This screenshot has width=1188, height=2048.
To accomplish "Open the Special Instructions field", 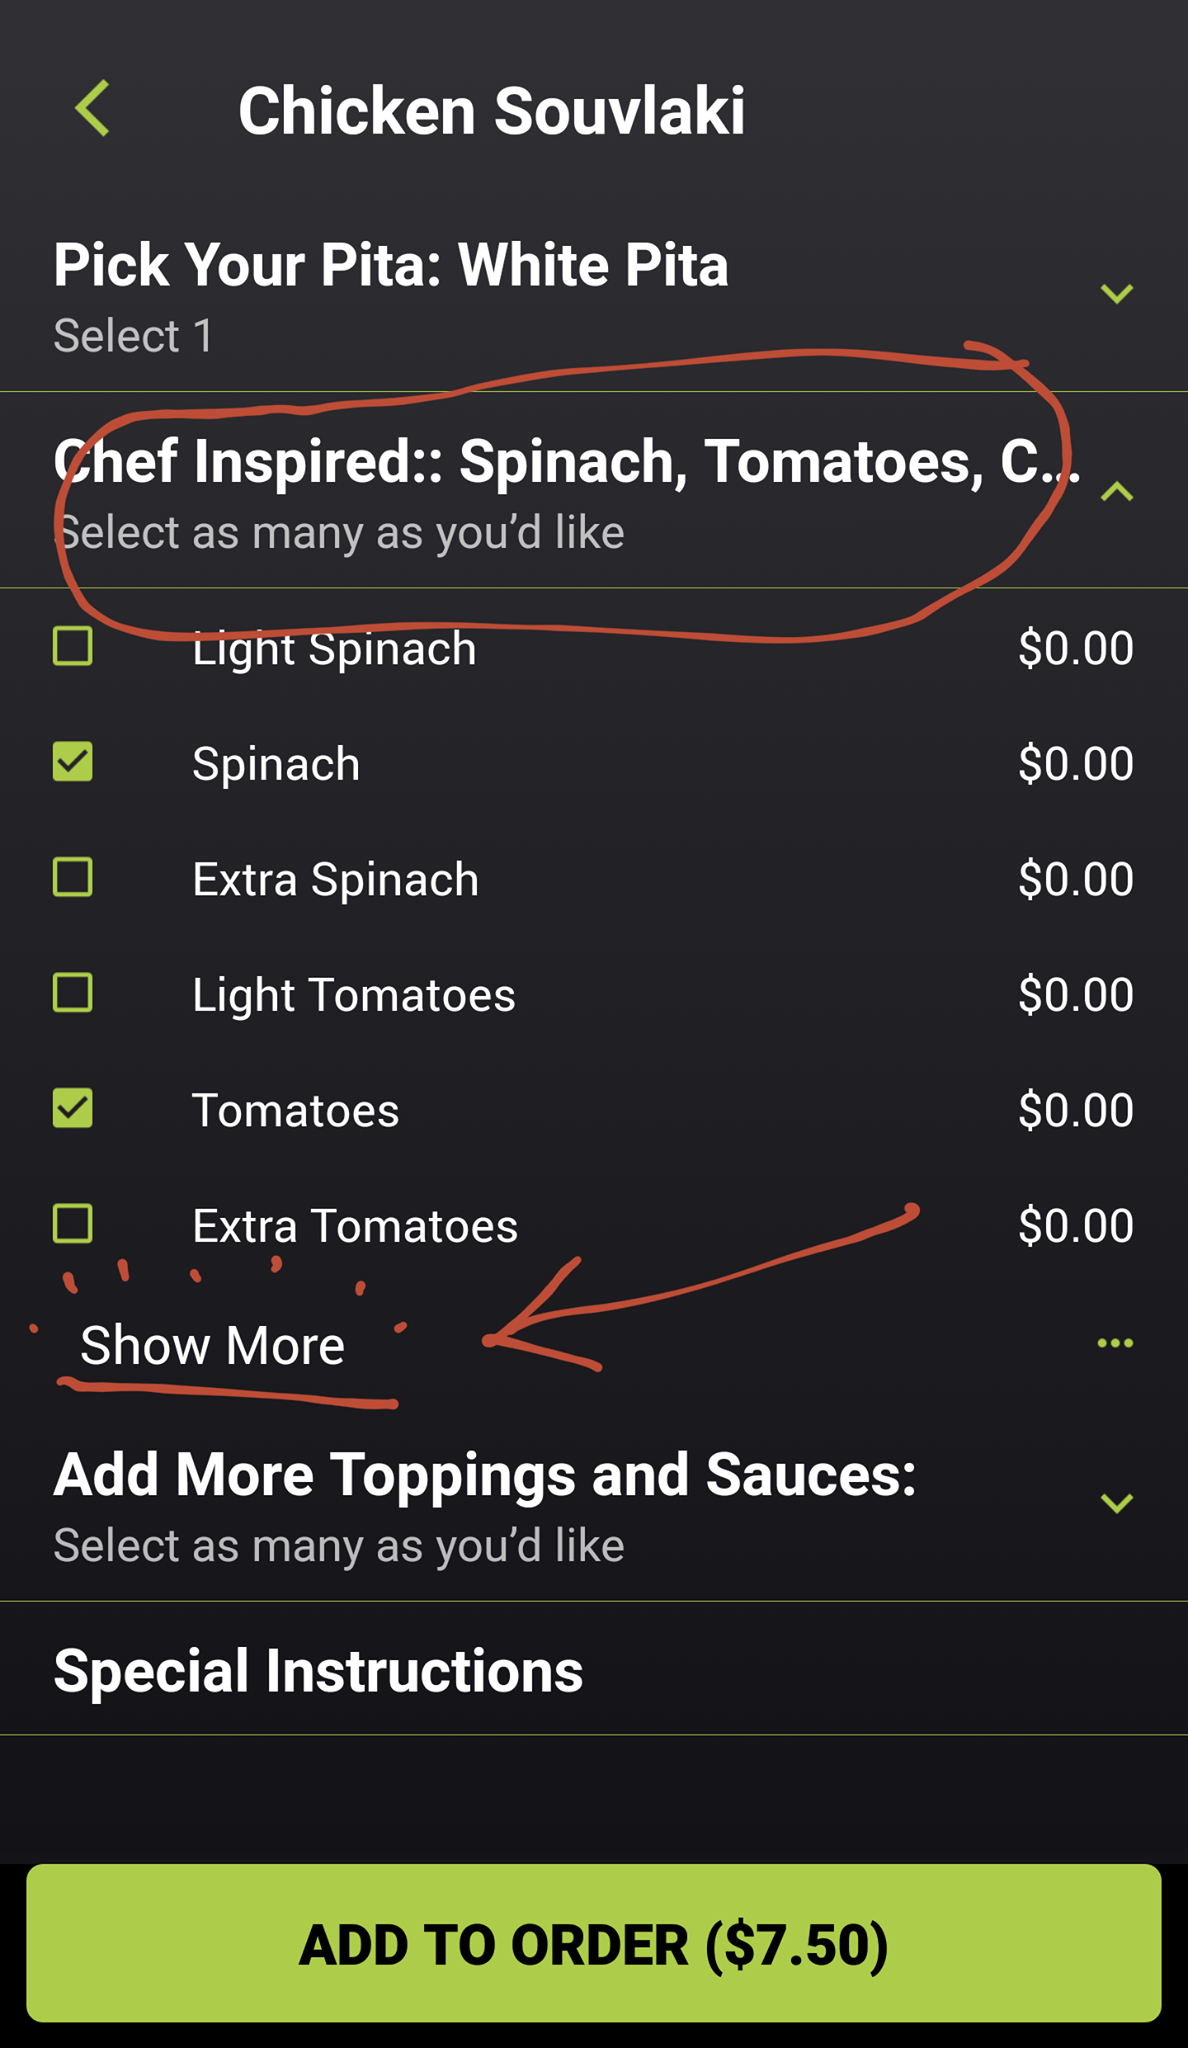I will pyautogui.click(x=318, y=1671).
